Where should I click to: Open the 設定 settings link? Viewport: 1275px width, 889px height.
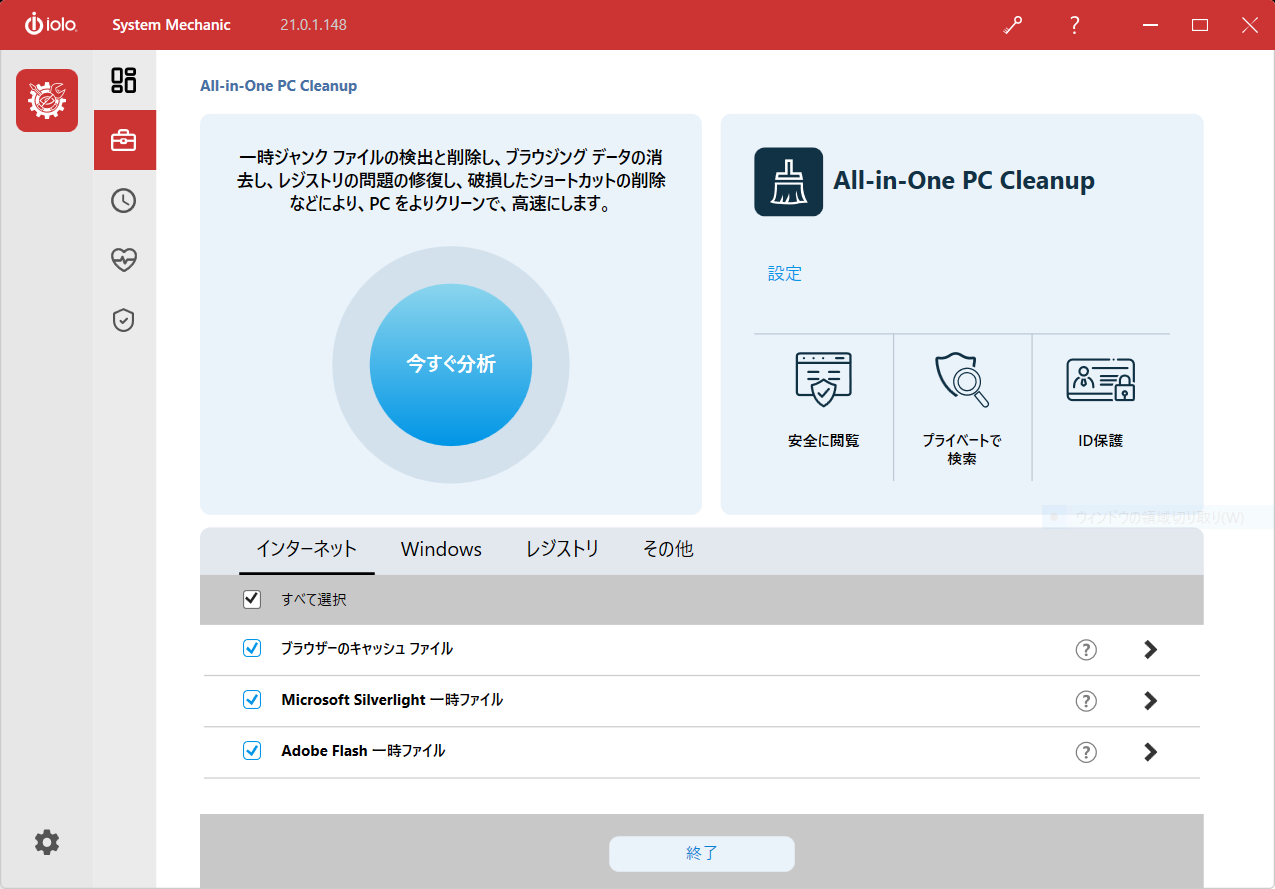(785, 274)
